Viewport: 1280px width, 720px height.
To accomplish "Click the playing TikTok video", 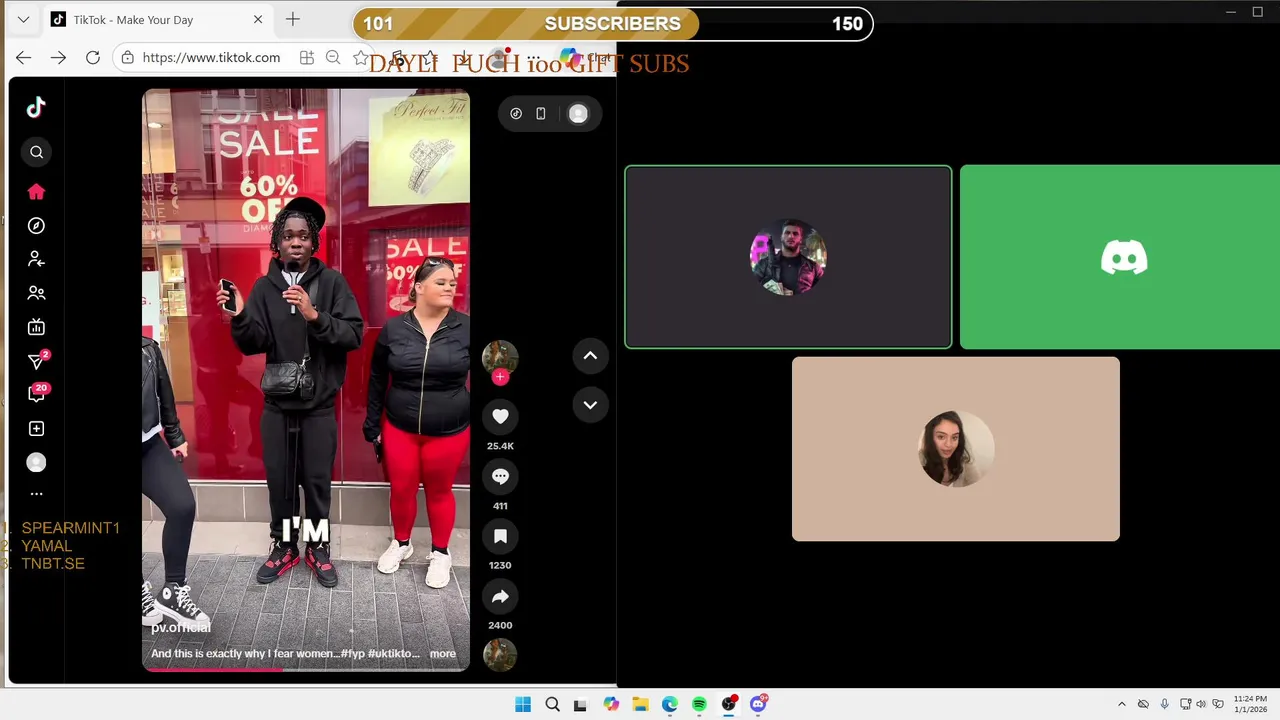I will tap(306, 380).
